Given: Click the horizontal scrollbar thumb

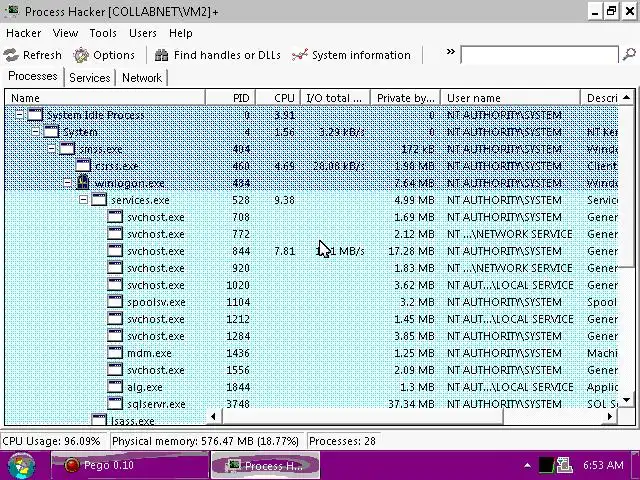Looking at the screenshot, I should [x=362, y=416].
